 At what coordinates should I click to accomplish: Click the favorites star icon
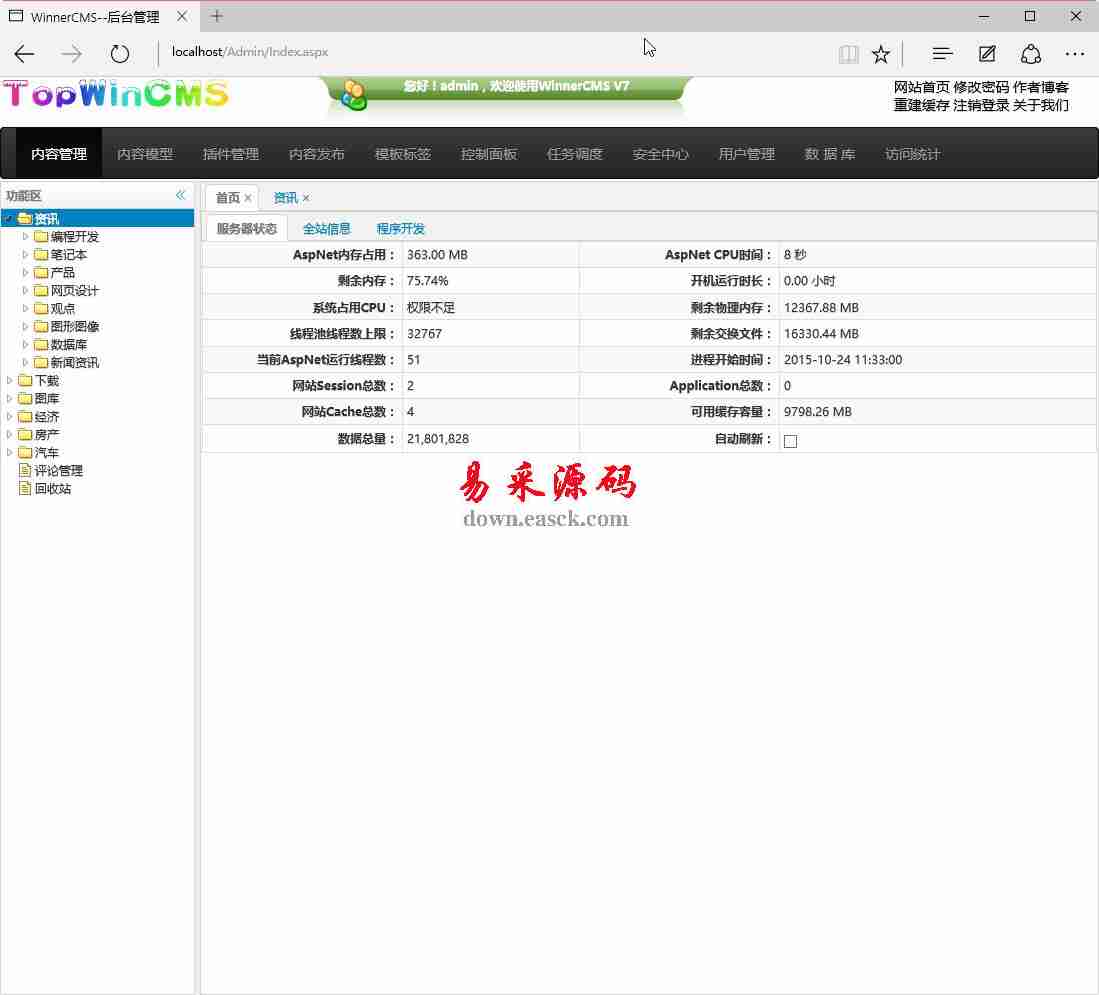880,54
